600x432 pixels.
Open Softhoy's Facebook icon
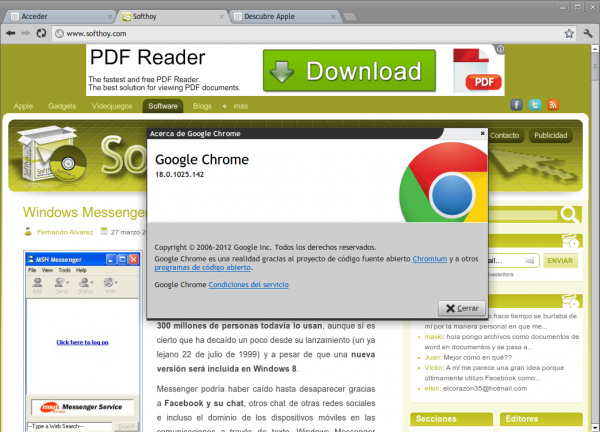click(516, 105)
